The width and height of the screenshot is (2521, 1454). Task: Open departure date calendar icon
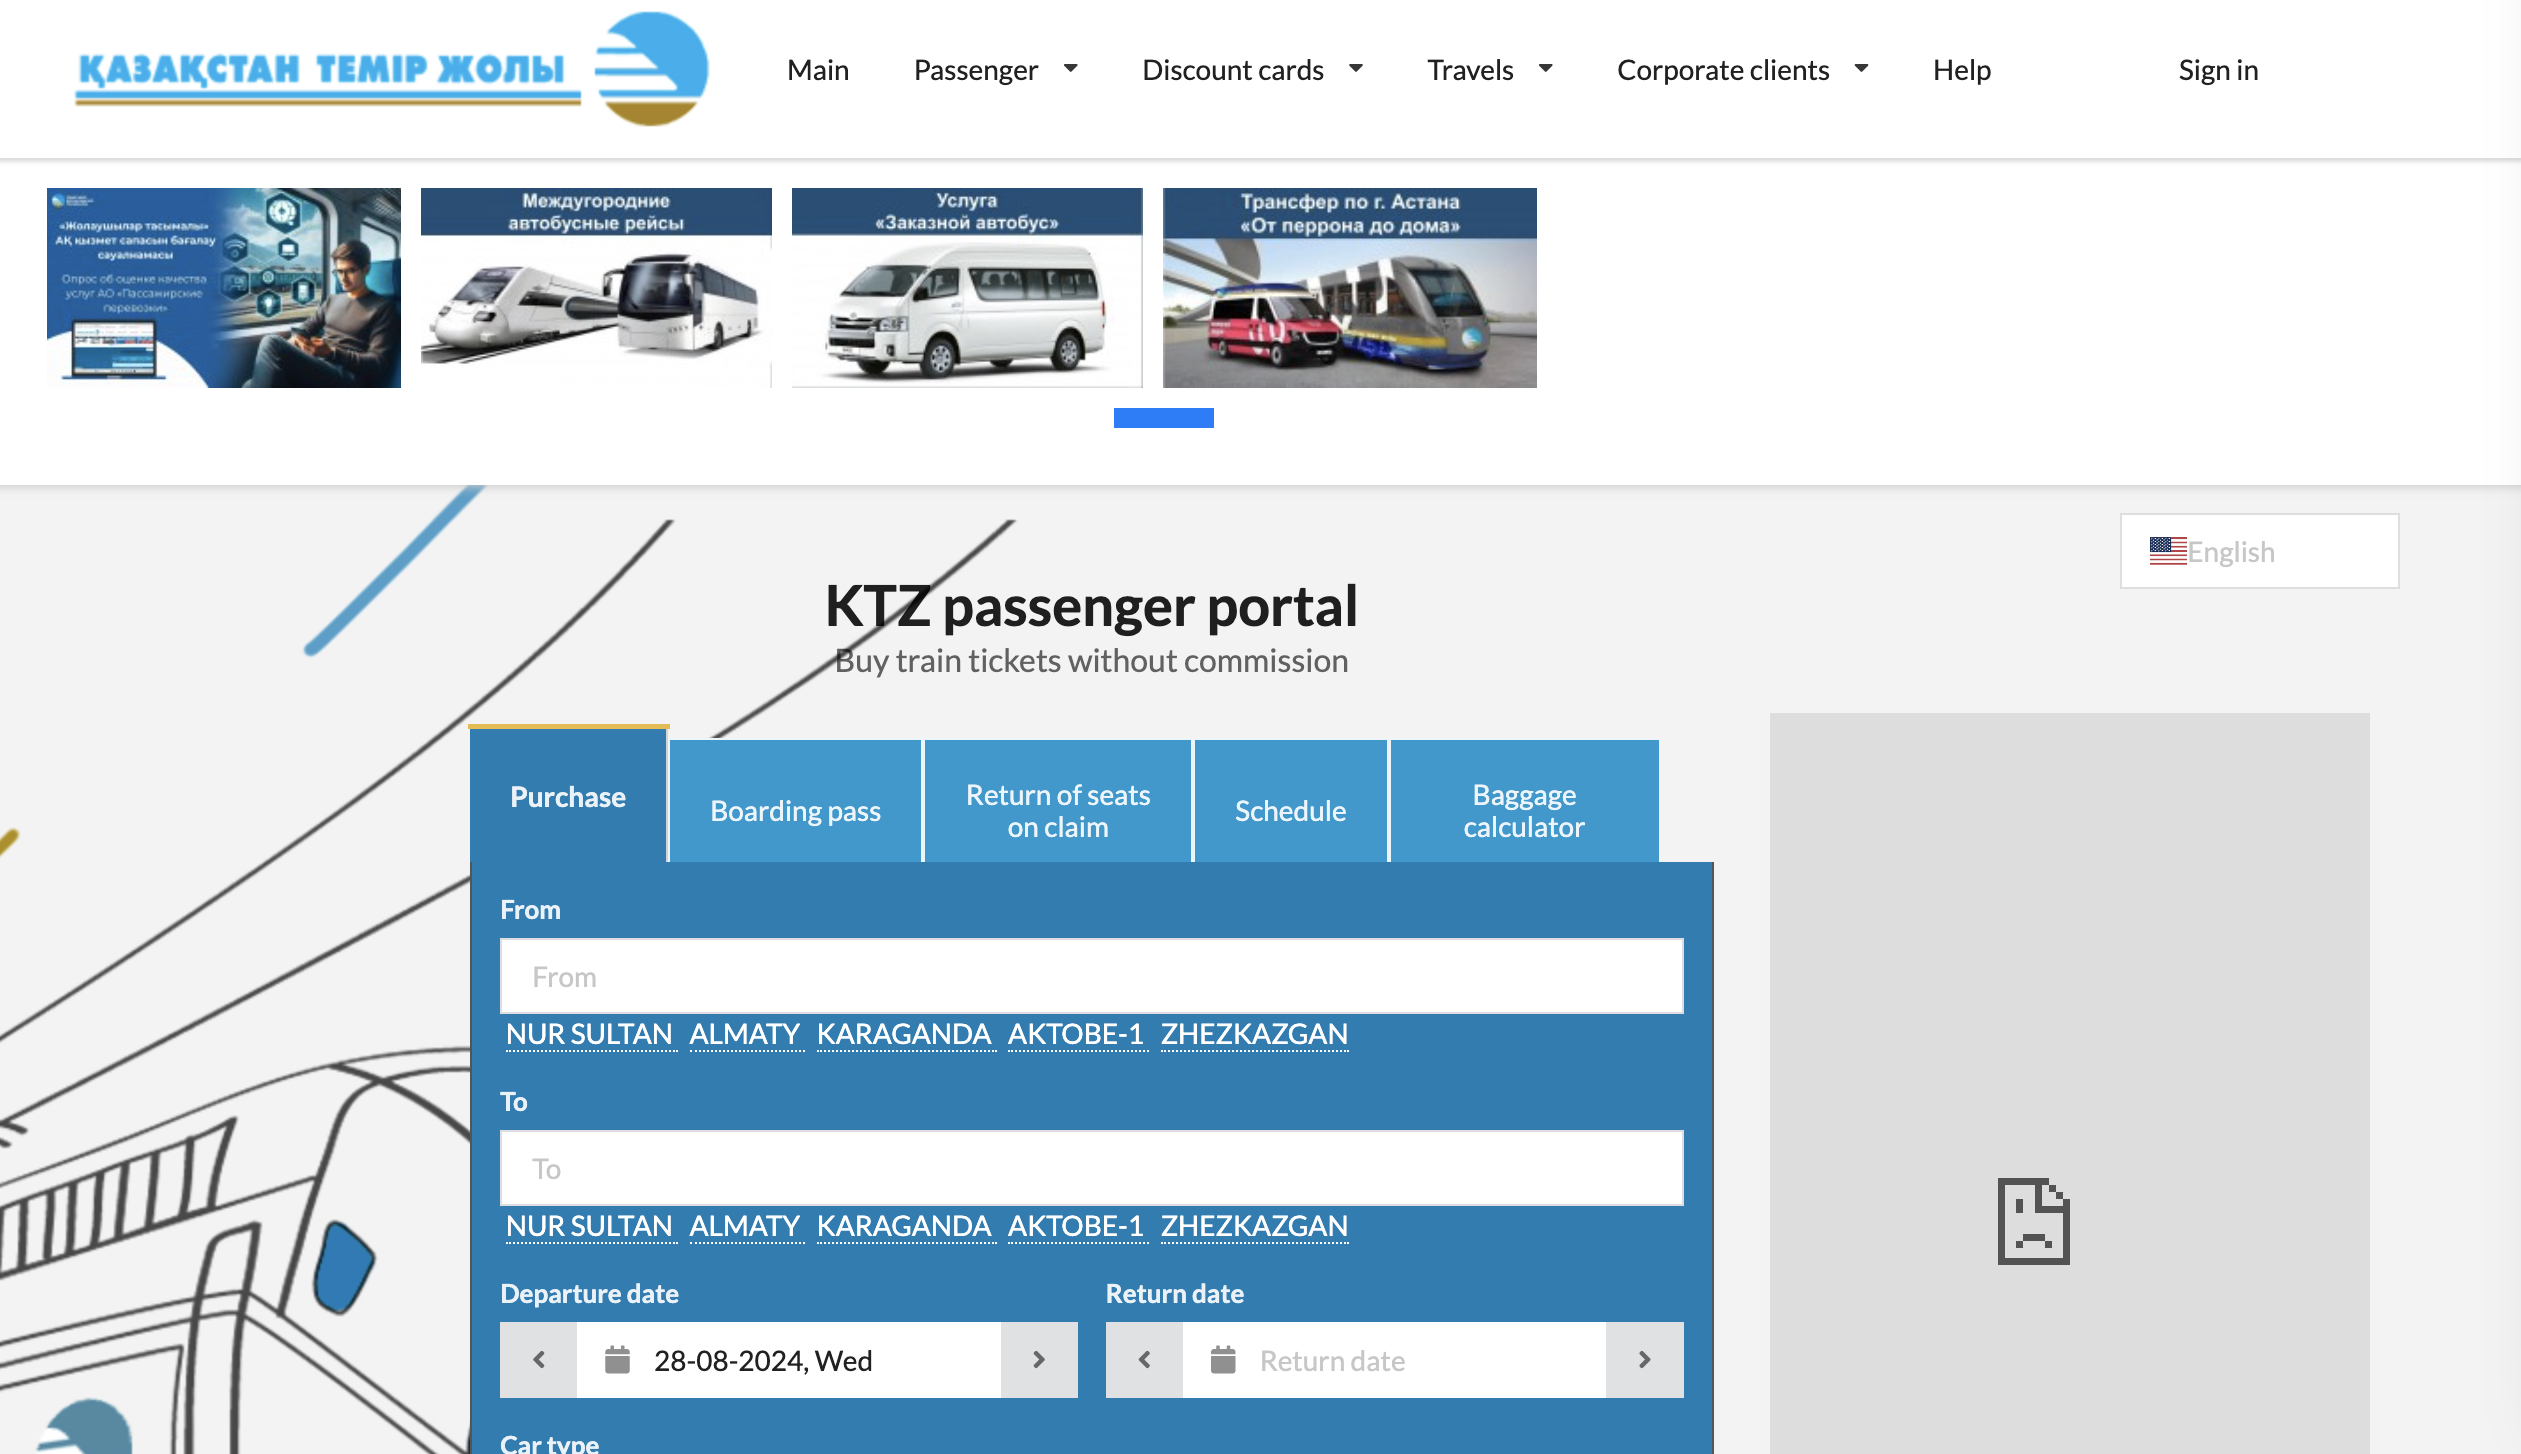[618, 1360]
